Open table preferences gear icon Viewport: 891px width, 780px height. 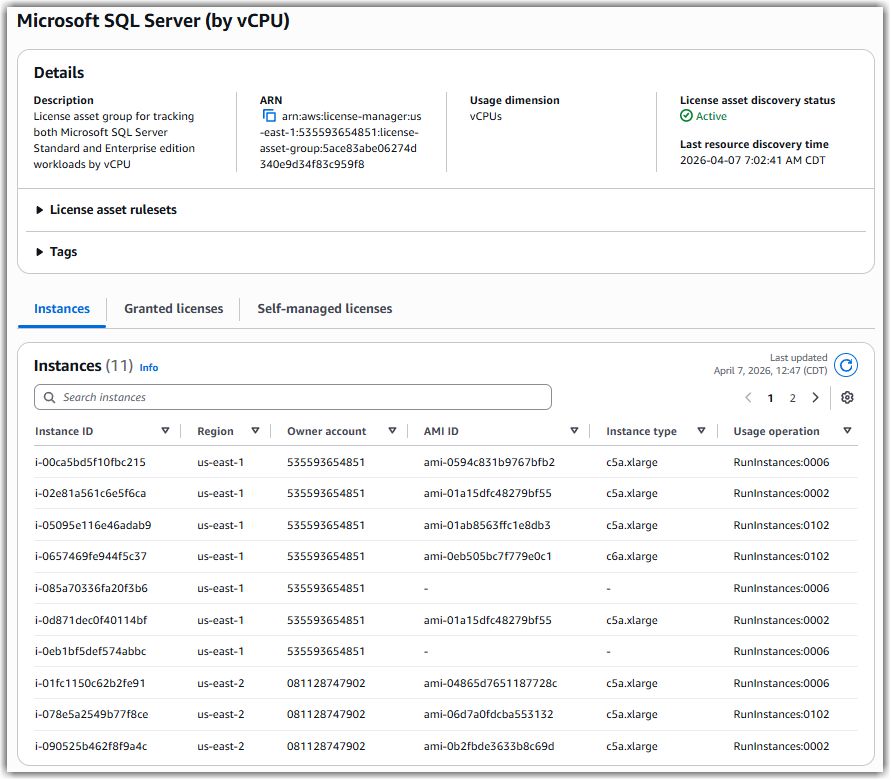(x=847, y=398)
